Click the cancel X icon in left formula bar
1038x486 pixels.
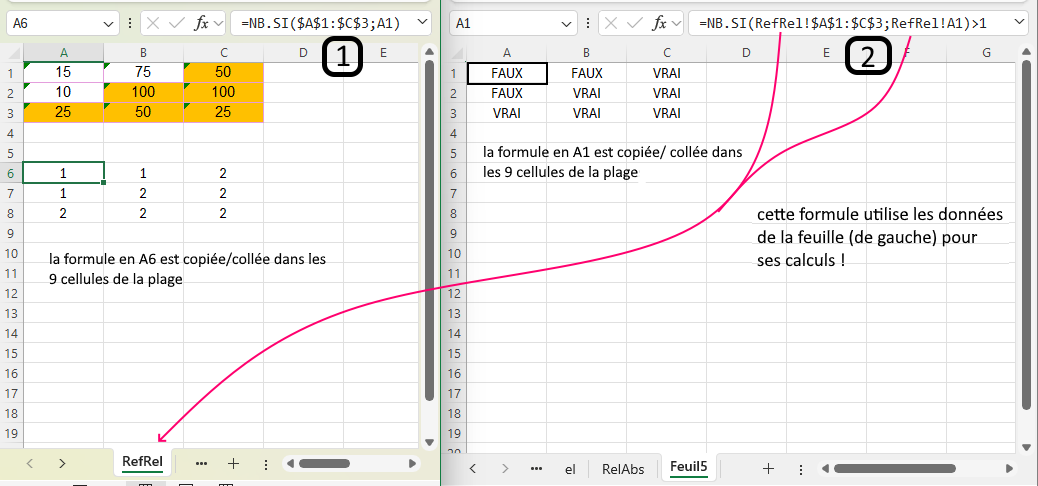tap(151, 22)
